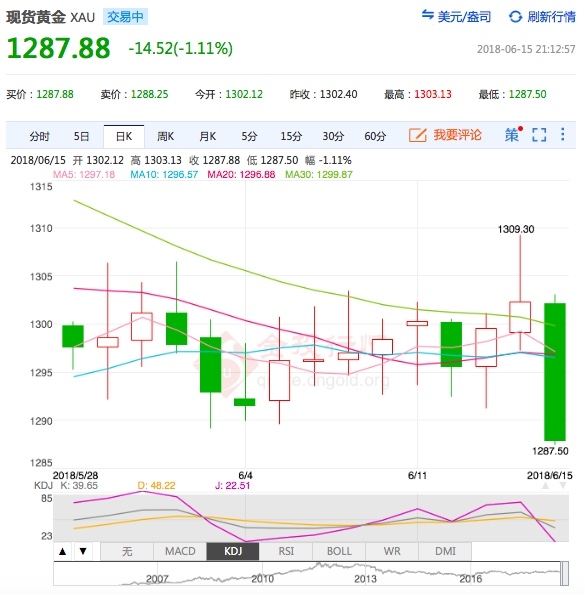Image resolution: width=585 pixels, height=594 pixels.
Task: Click the 策 strategy icon with red dot
Action: pyautogui.click(x=513, y=134)
